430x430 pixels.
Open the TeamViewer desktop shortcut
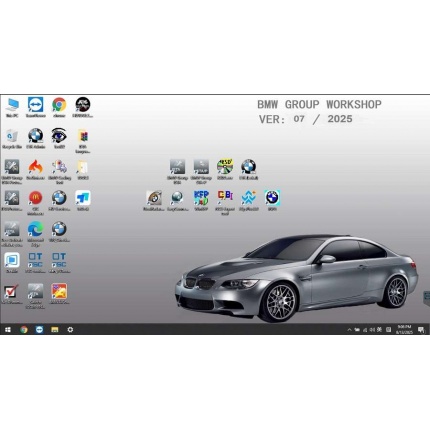(x=36, y=105)
